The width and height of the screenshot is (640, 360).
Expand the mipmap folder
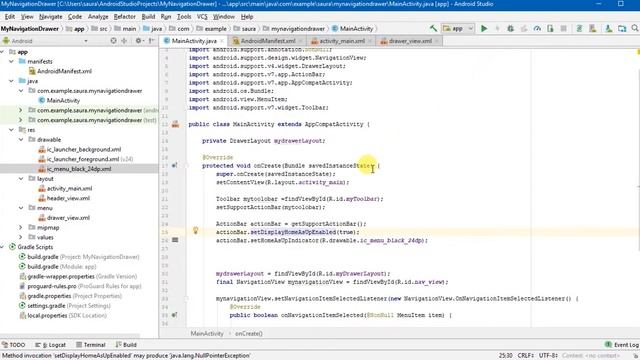coord(21,227)
